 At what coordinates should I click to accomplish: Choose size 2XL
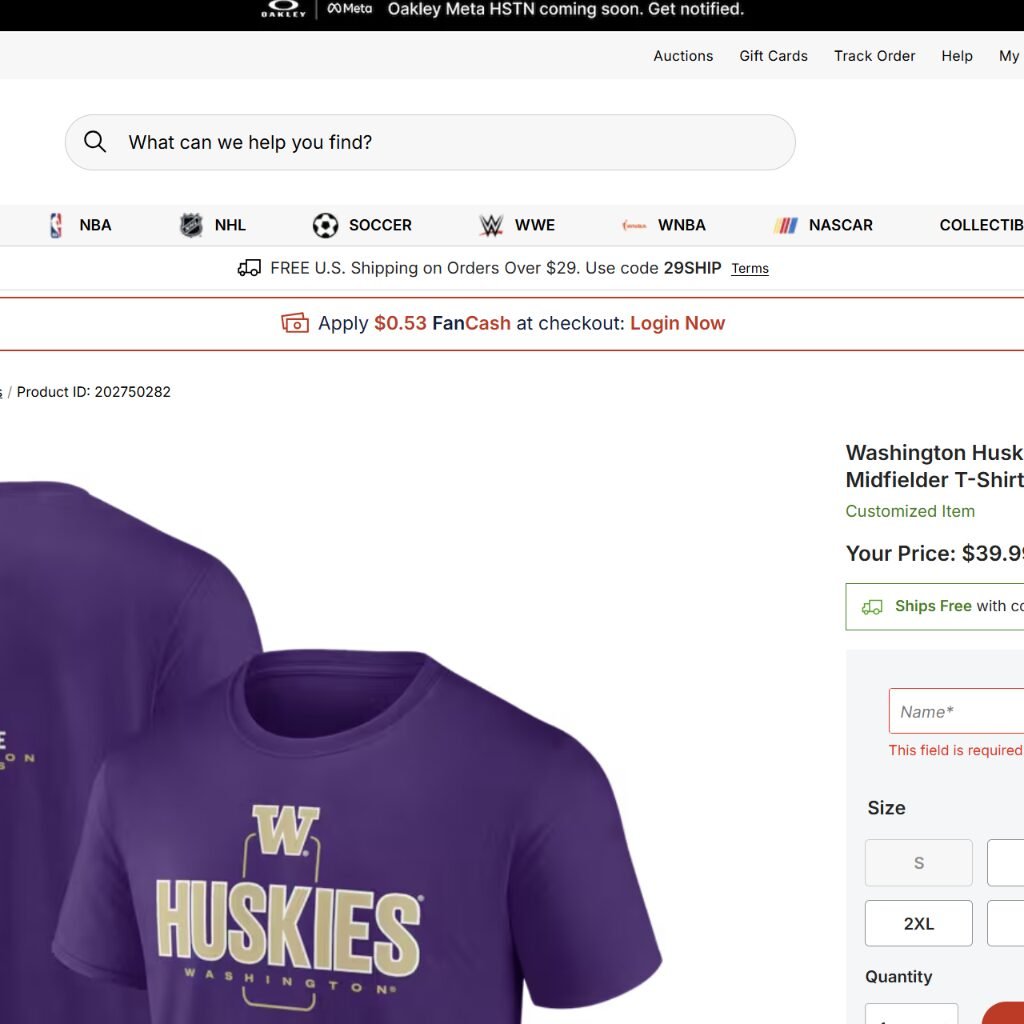point(918,923)
